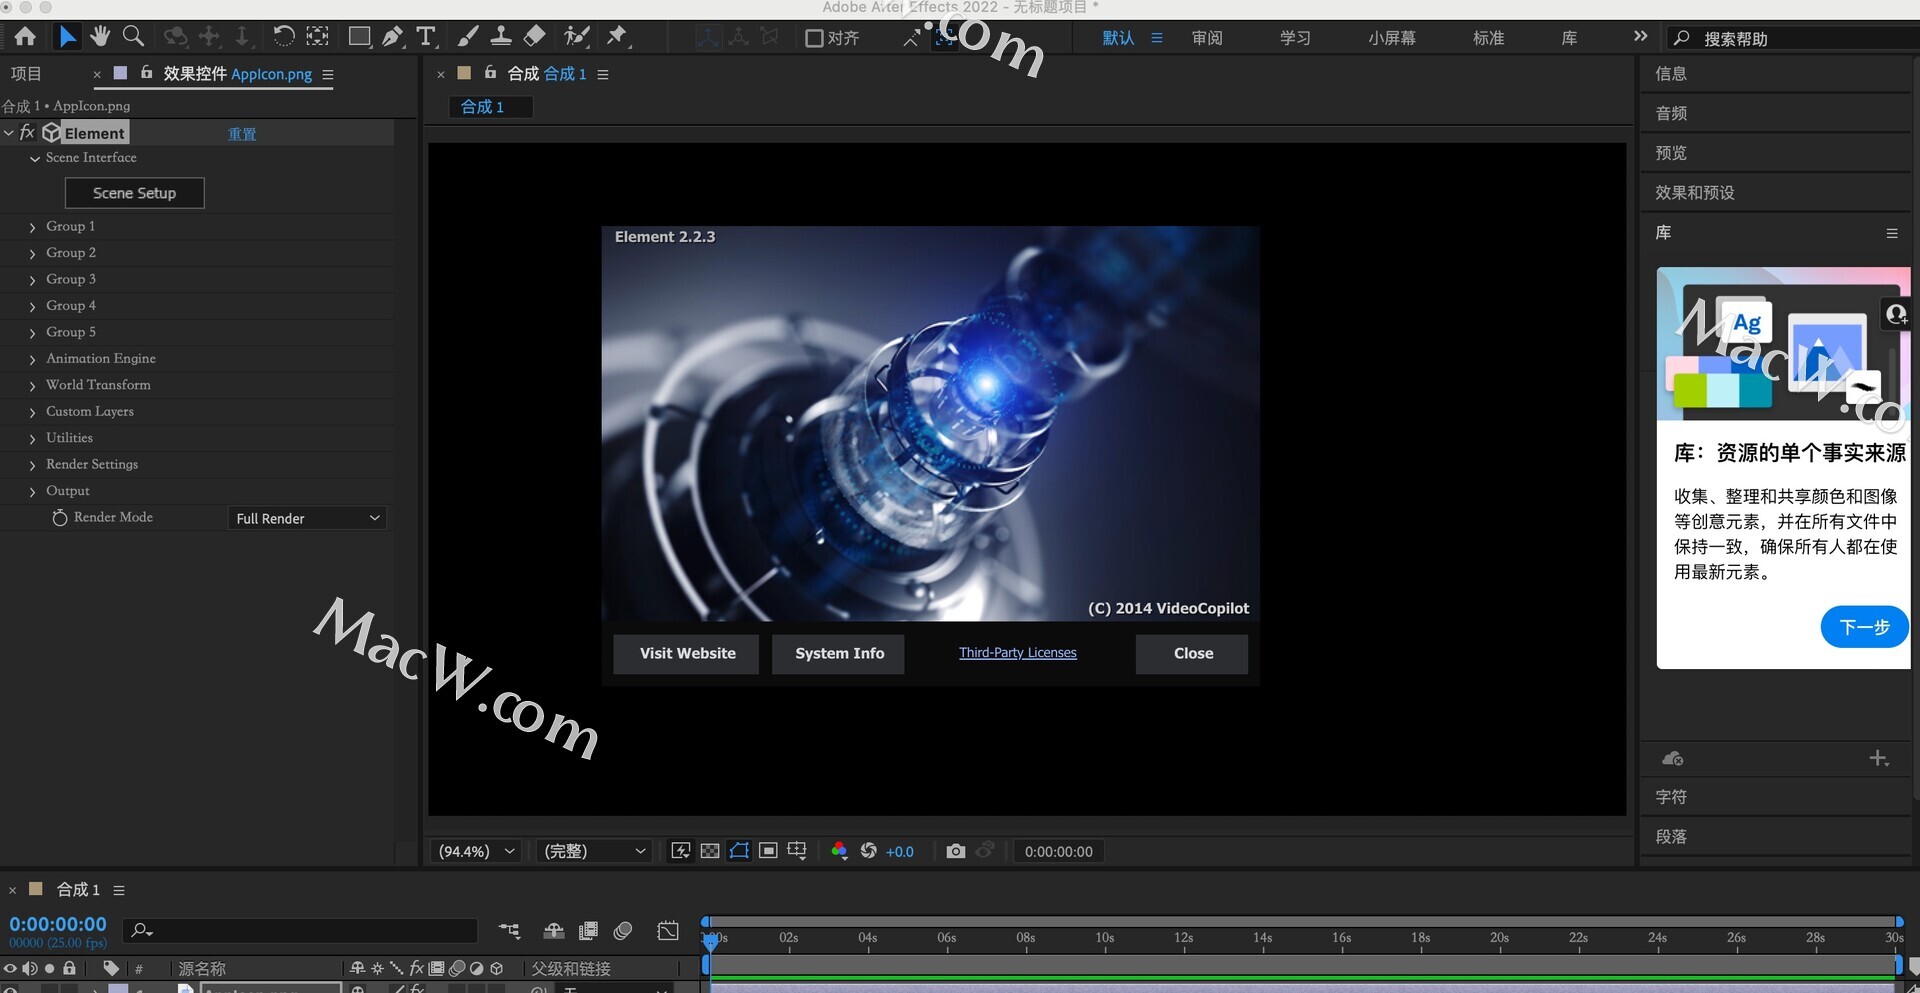Switch to the 学习 workspace
This screenshot has height=993, width=1920.
coord(1295,38)
